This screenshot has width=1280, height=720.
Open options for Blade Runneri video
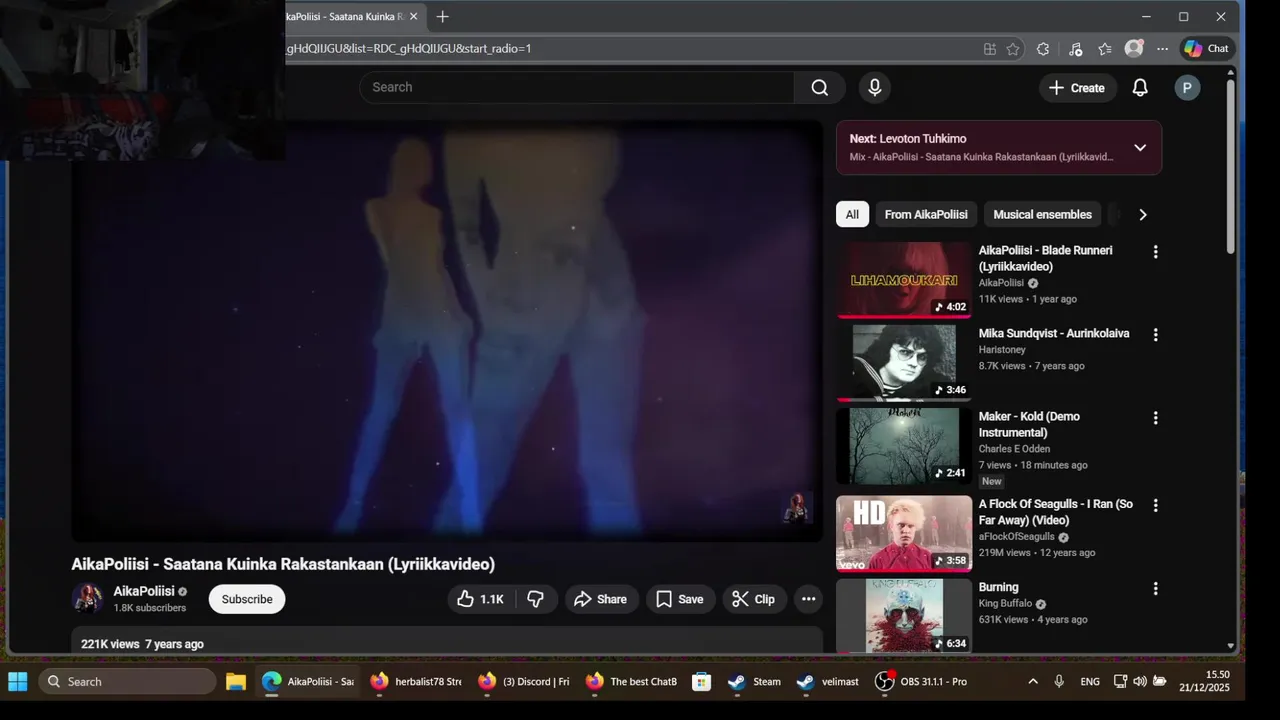click(1156, 252)
